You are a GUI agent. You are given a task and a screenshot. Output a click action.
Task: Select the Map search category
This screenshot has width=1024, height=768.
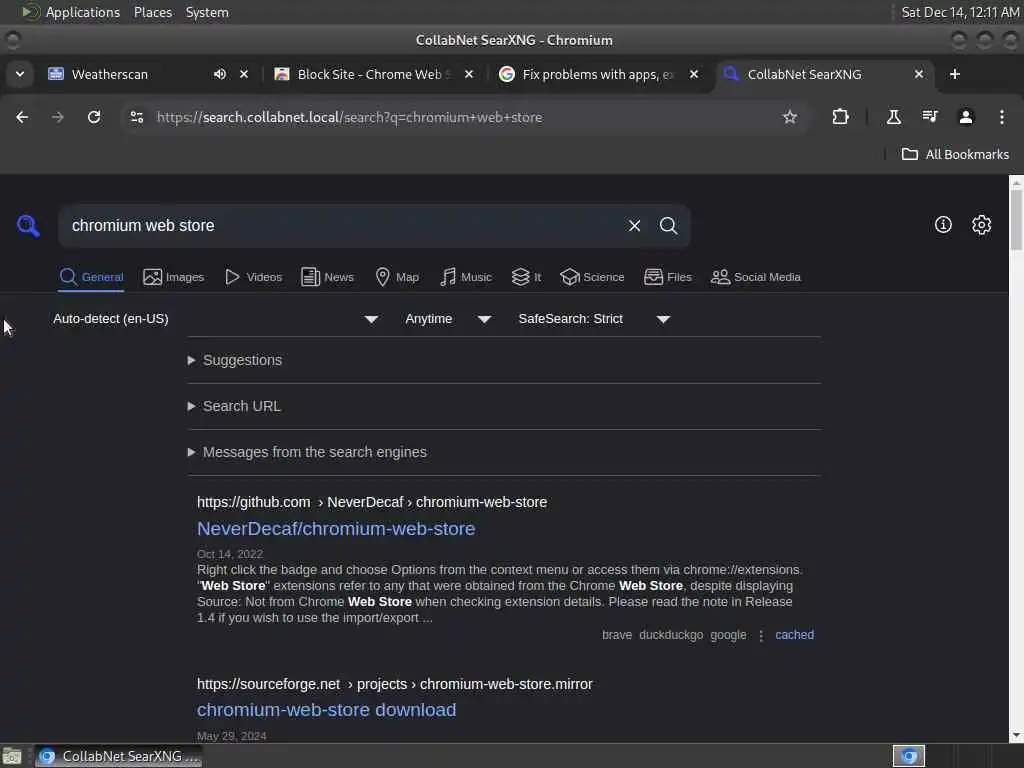click(397, 278)
